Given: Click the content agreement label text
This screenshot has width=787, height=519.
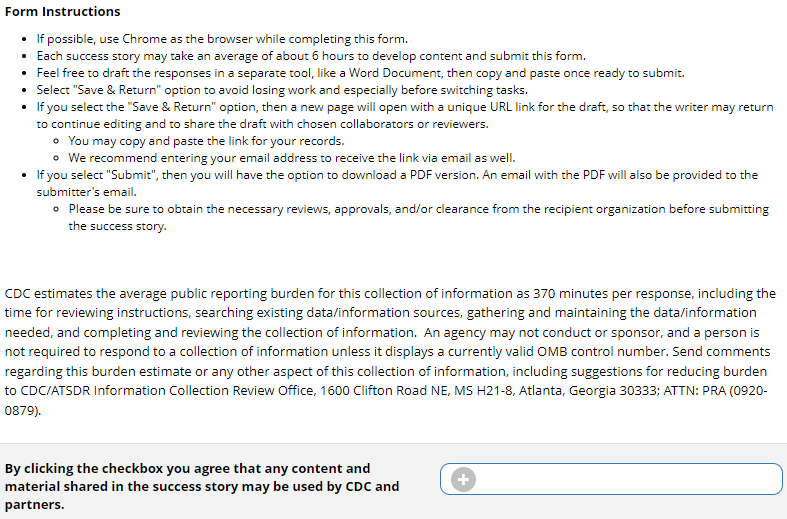Looking at the screenshot, I should (x=202, y=486).
